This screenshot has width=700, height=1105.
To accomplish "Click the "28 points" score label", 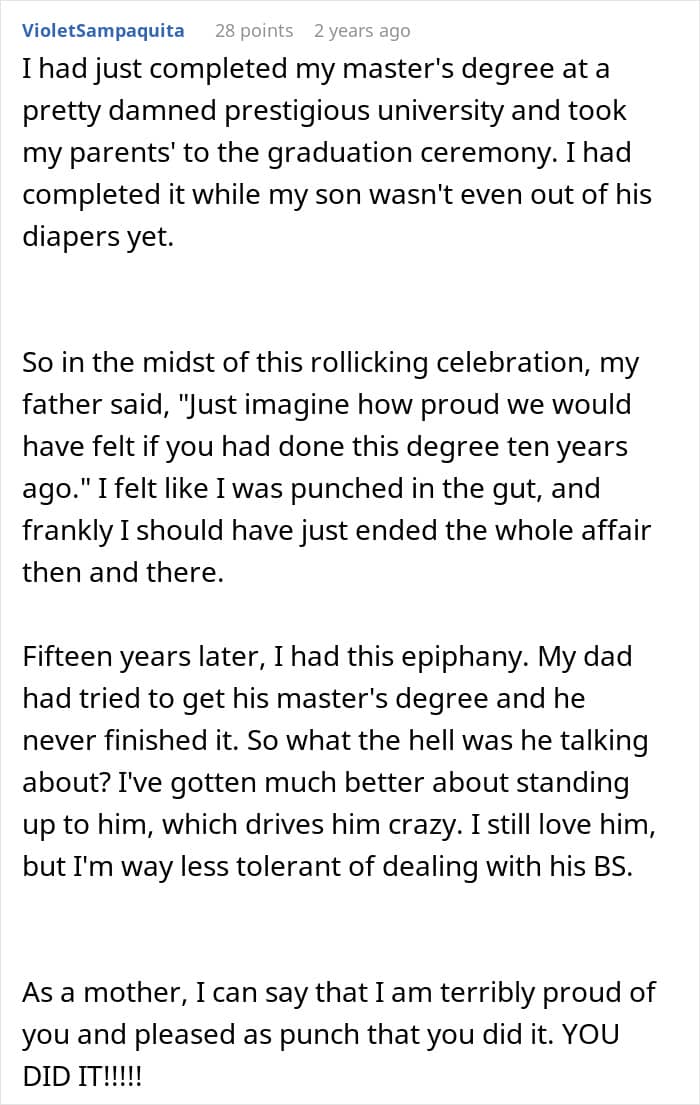I will coord(254,30).
